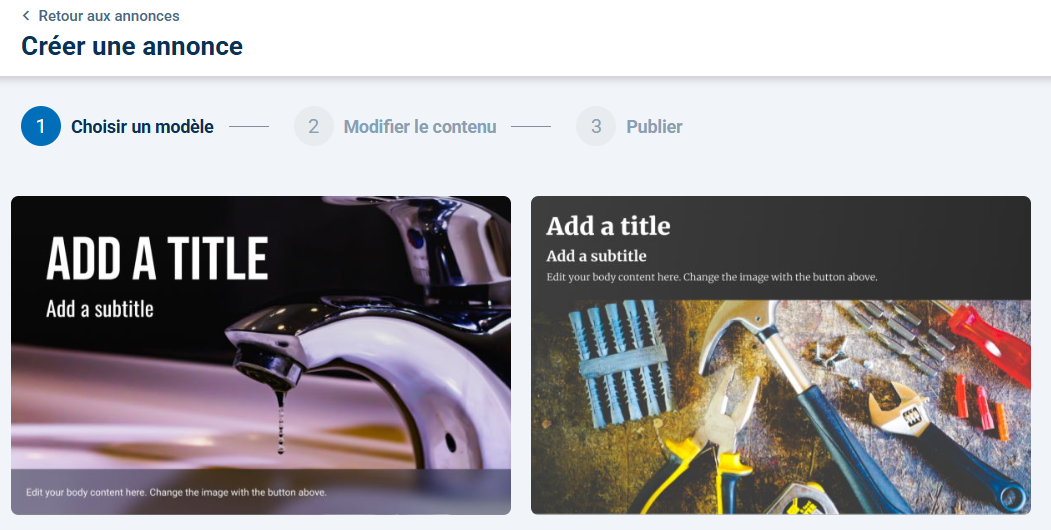The width and height of the screenshot is (1051, 530).
Task: Go to the Publier step label
Action: pos(654,127)
